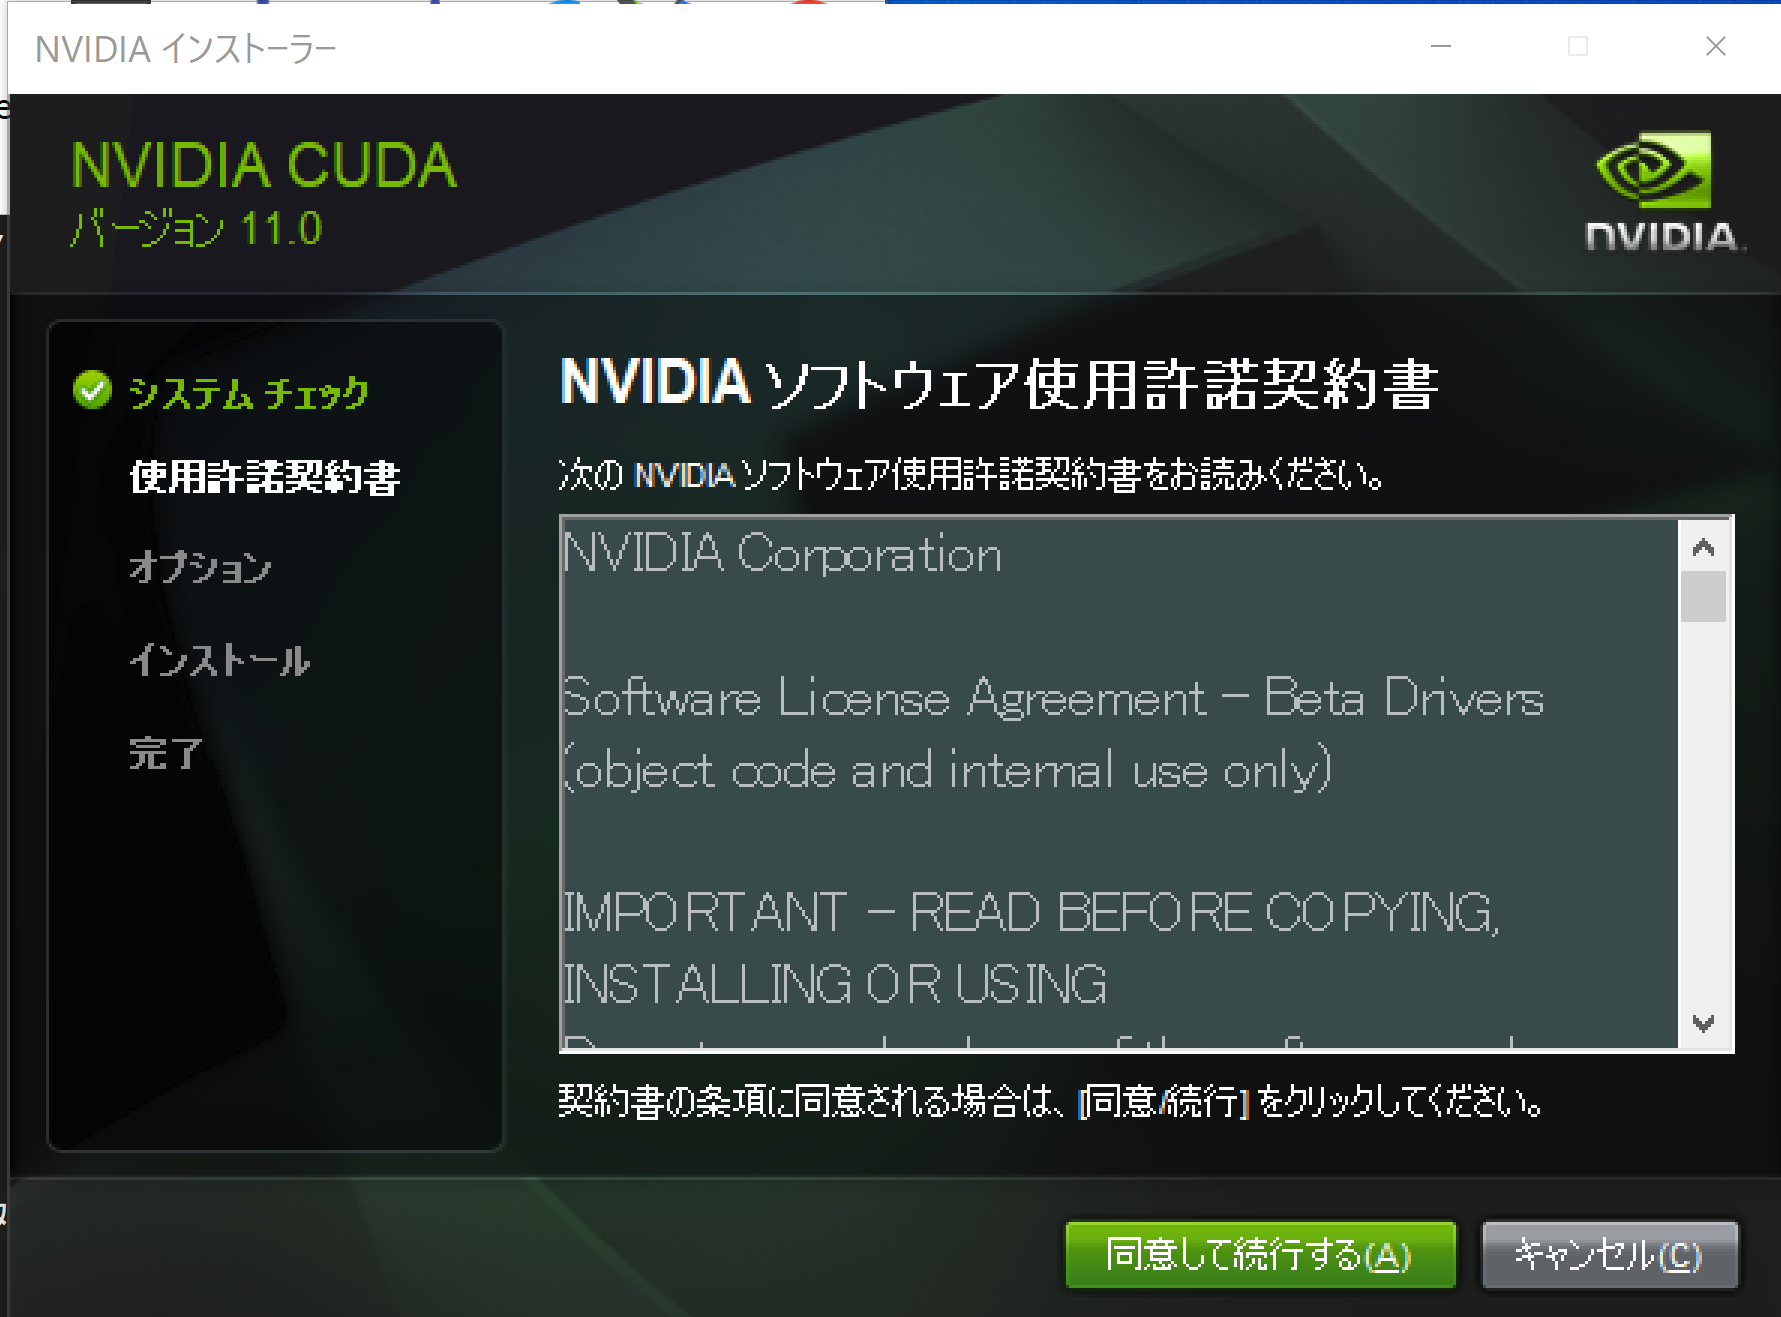The image size is (1781, 1317).
Task: Click the キャンセル(C) button
Action: click(x=1609, y=1254)
